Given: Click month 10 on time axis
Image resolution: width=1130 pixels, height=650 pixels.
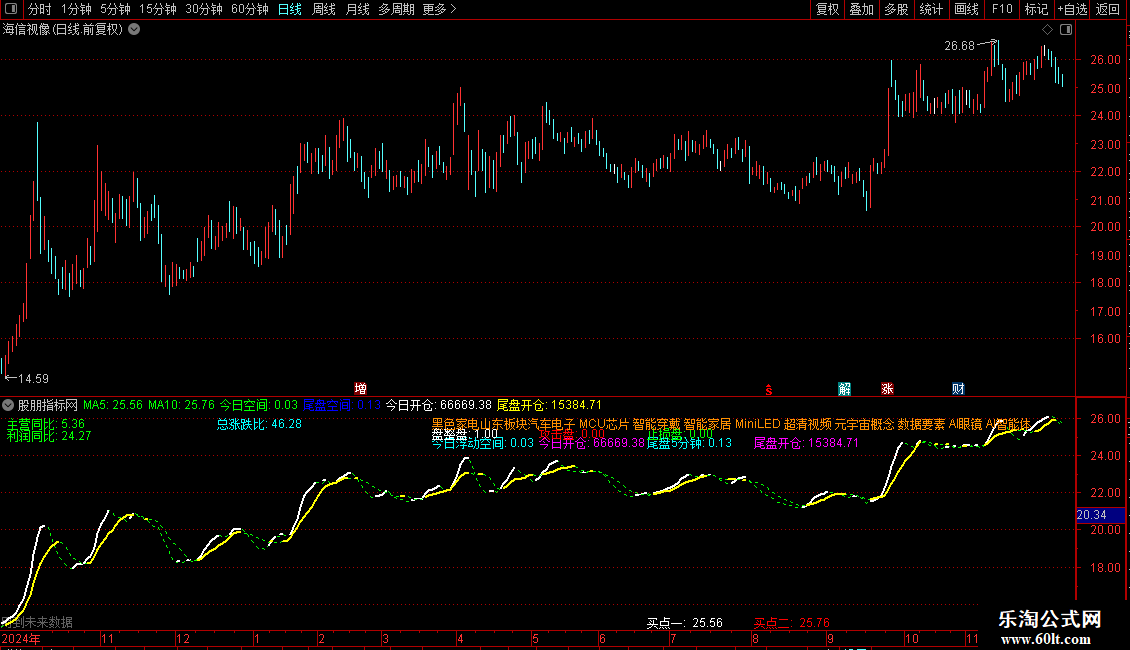Looking at the screenshot, I should [x=912, y=638].
